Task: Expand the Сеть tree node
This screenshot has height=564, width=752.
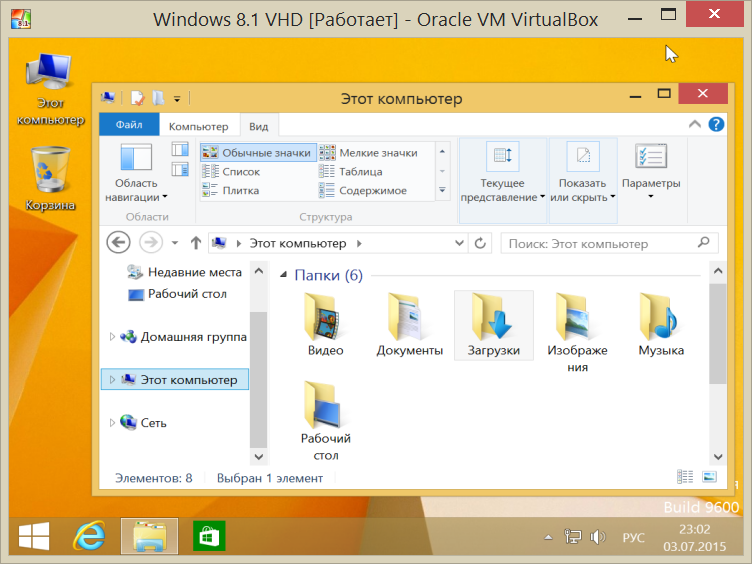Action: (x=112, y=423)
